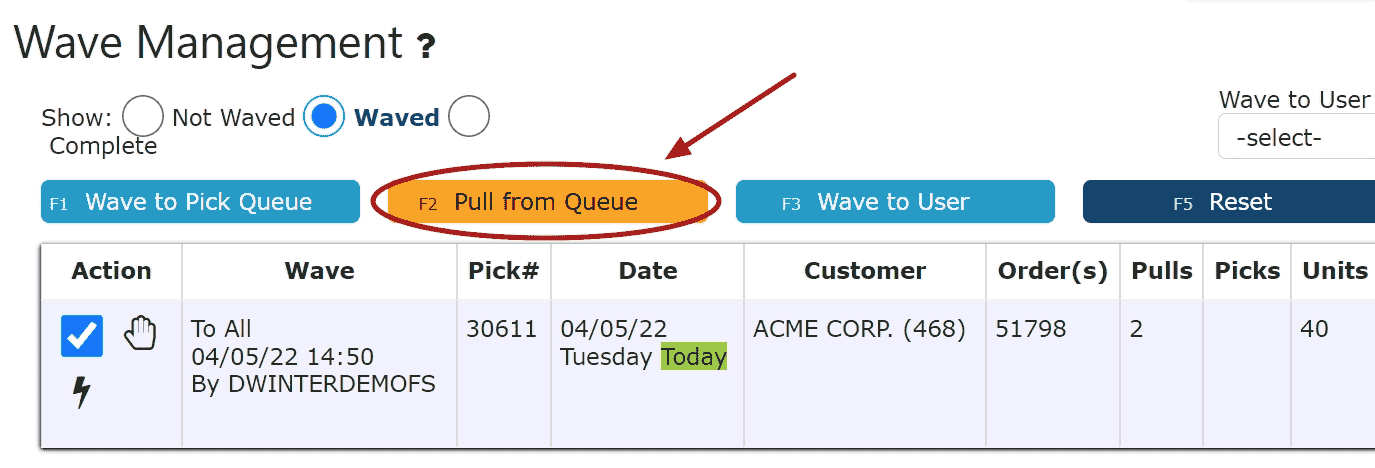1375x468 pixels.
Task: Click order number 51798
Action: [x=1031, y=329]
